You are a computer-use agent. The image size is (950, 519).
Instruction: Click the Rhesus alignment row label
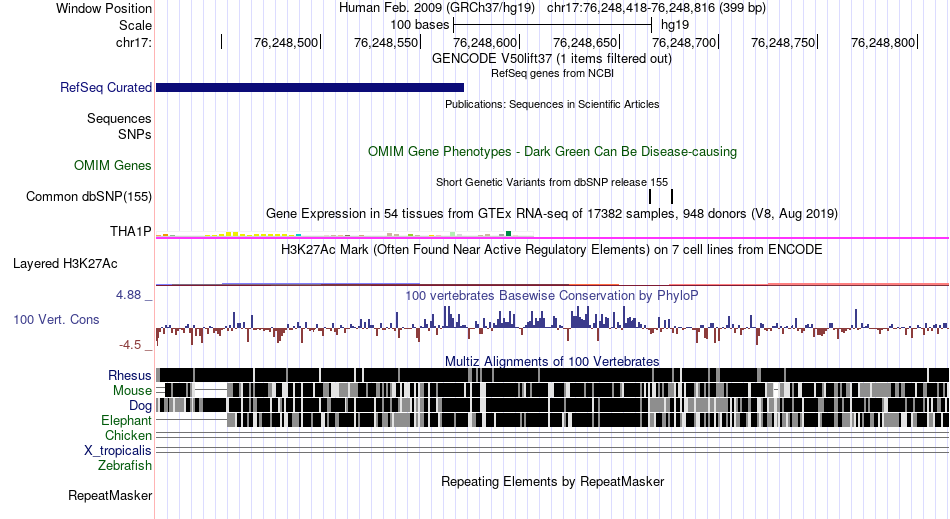coord(130,375)
